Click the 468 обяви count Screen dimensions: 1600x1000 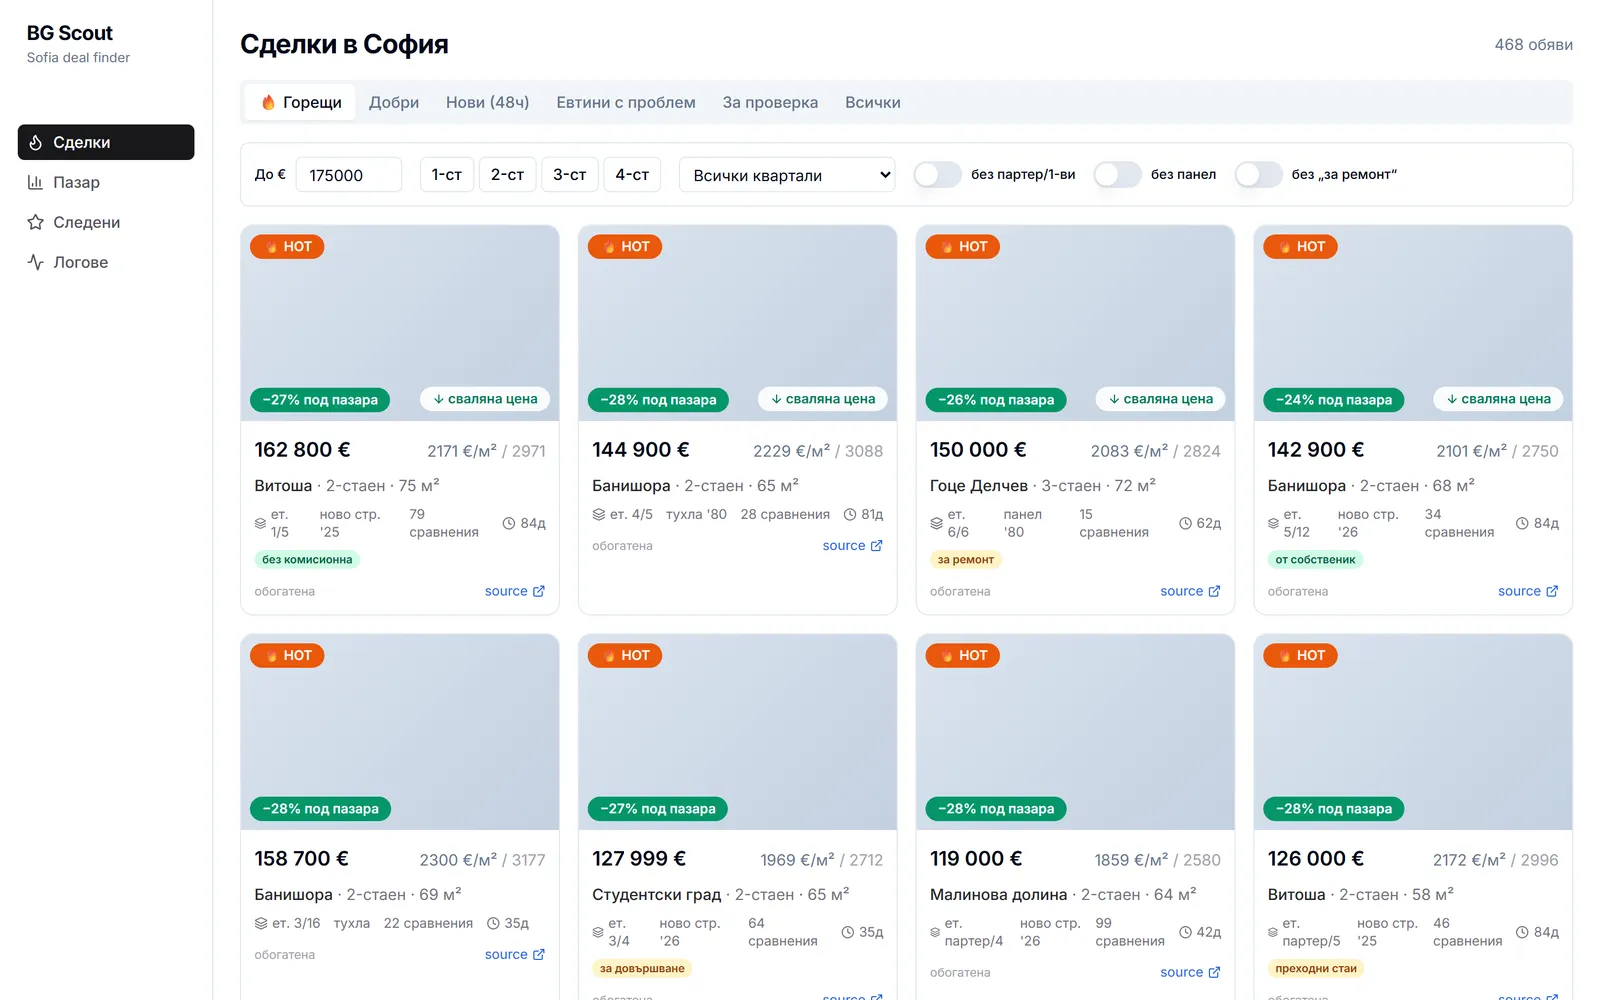pos(1533,45)
